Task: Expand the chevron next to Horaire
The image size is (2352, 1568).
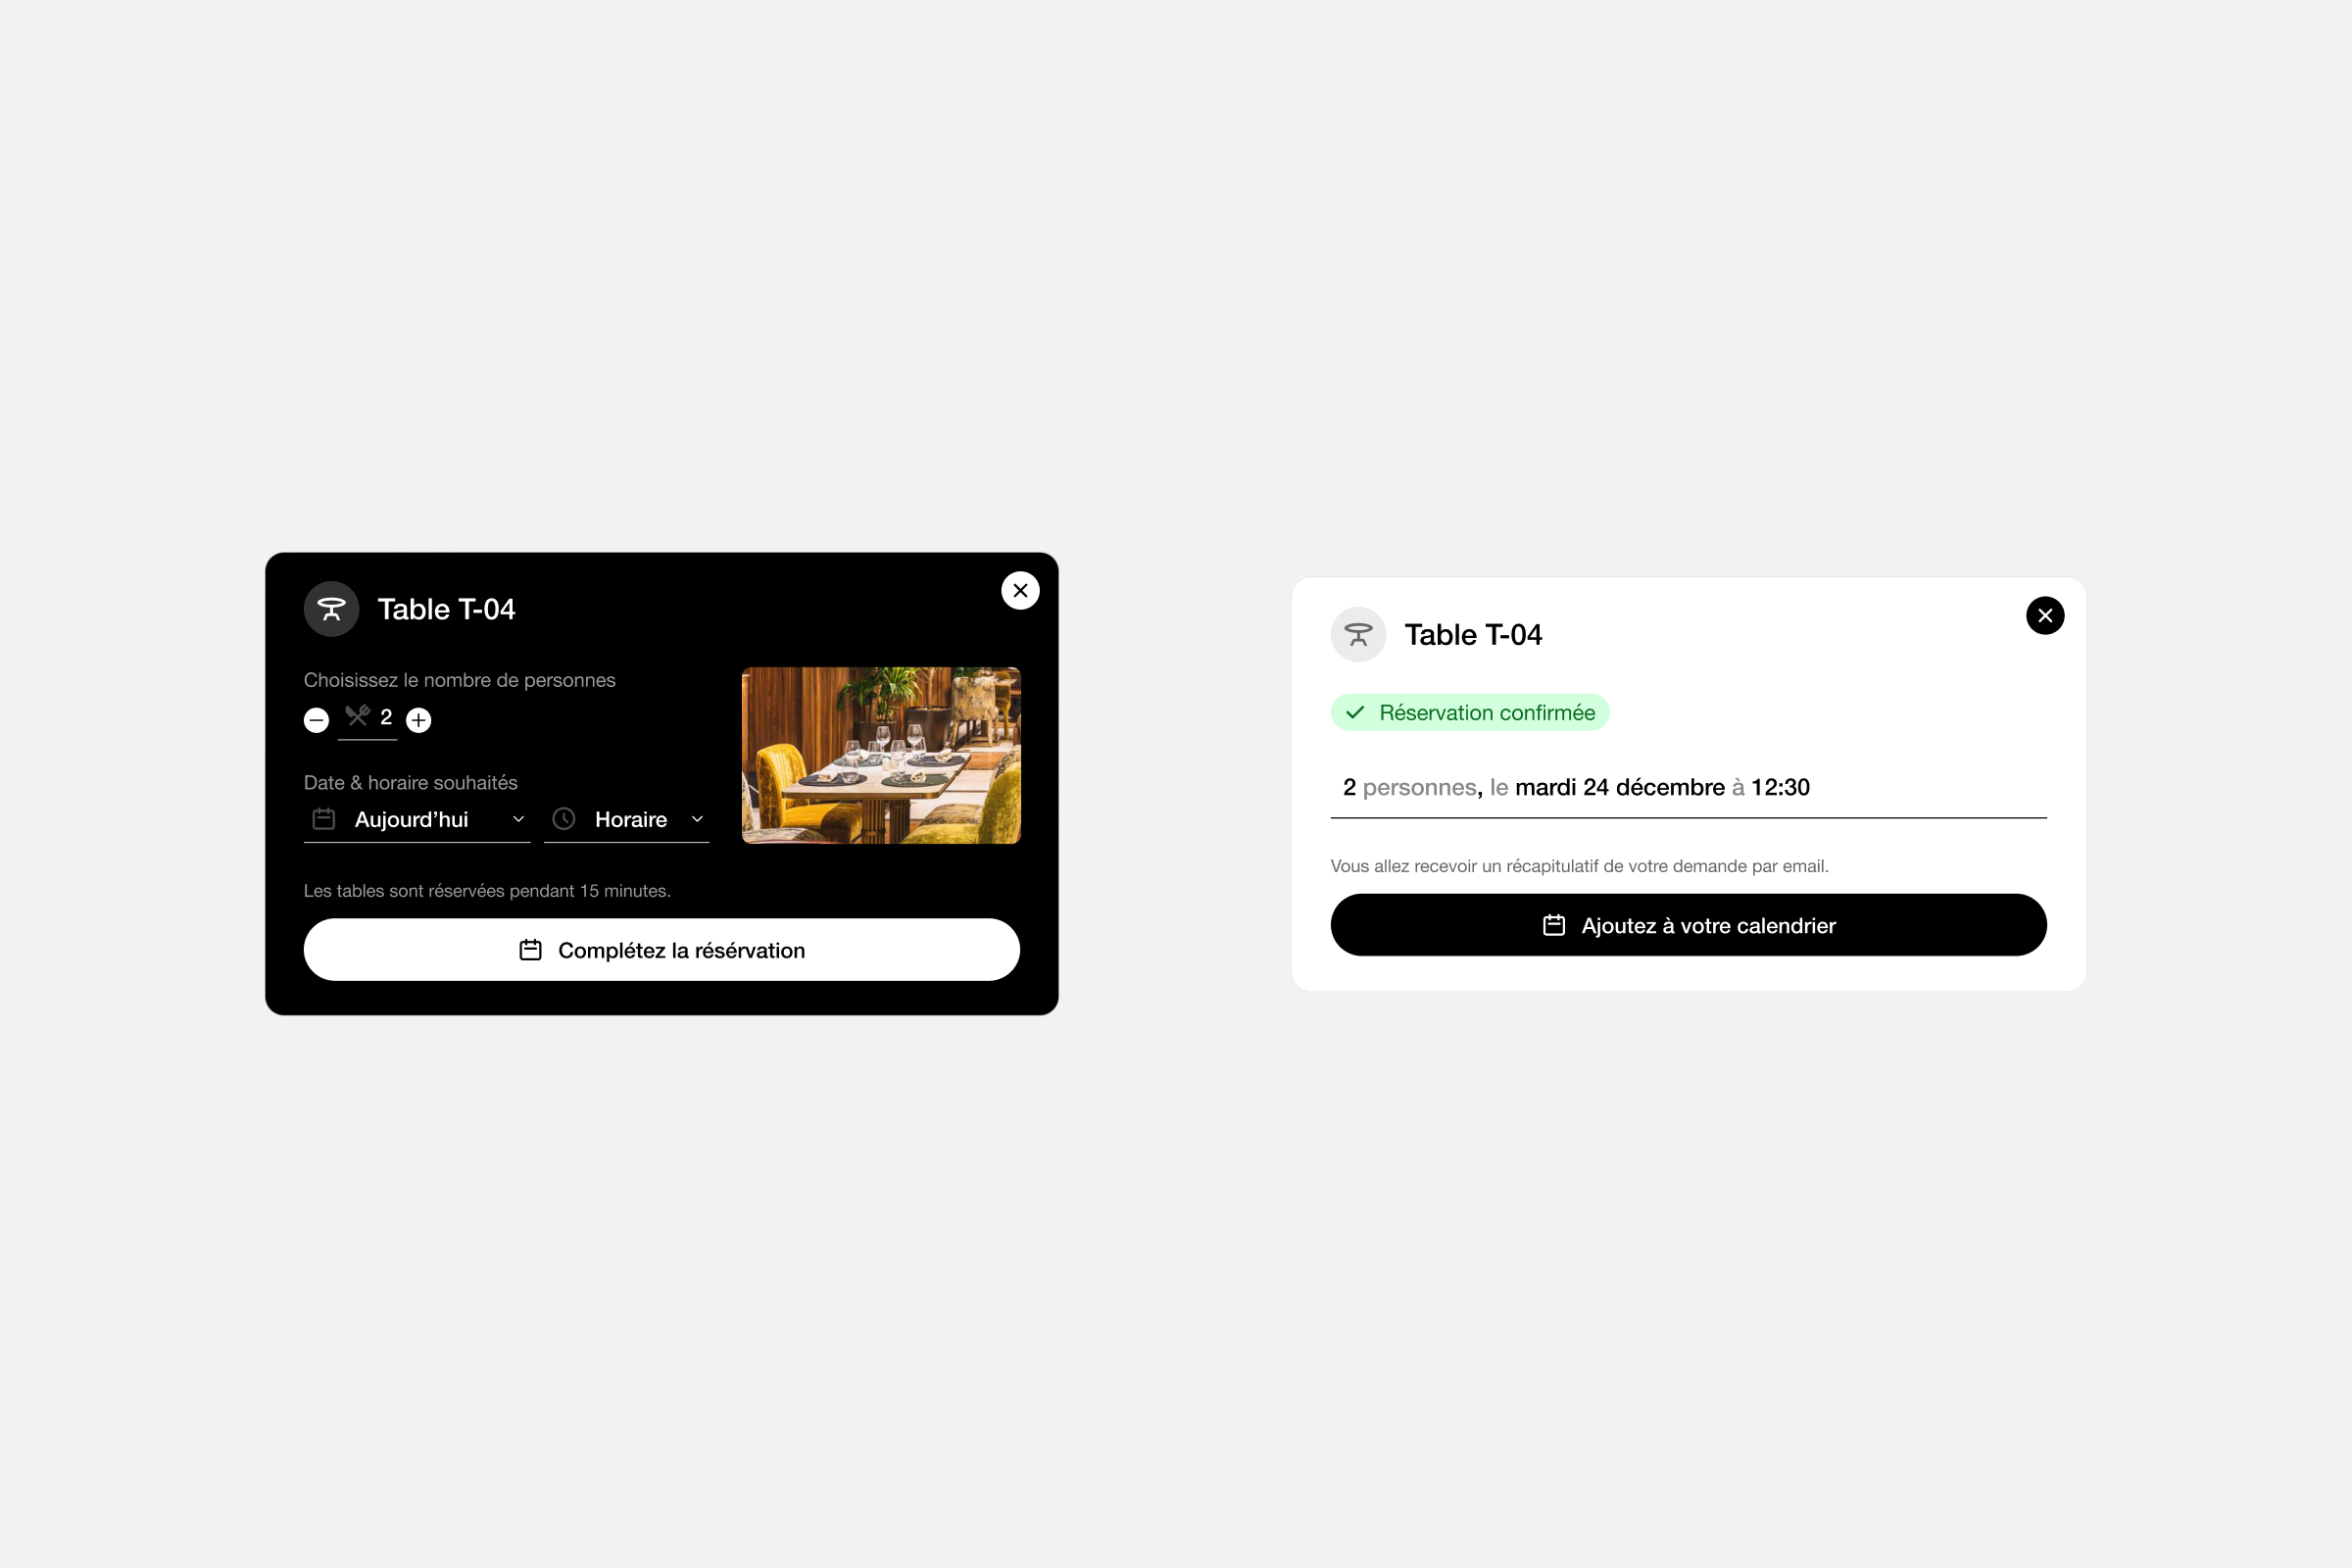Action: (697, 819)
